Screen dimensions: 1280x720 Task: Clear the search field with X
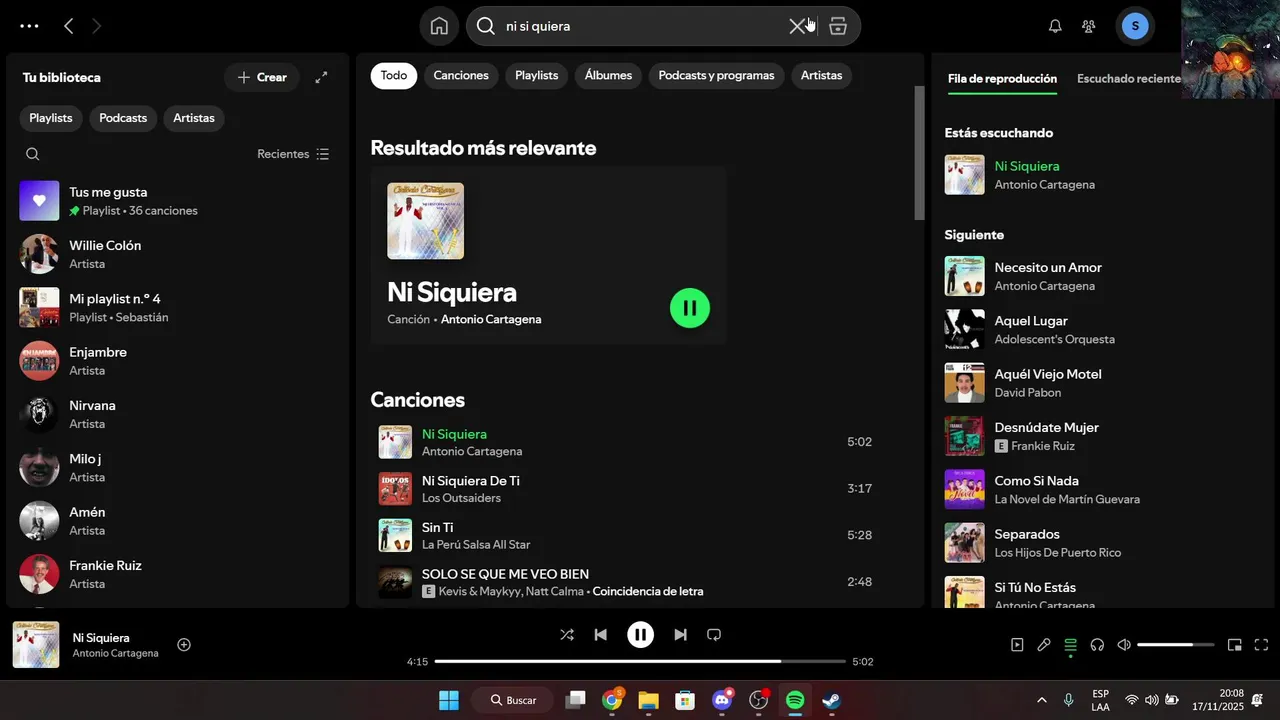[x=797, y=26]
